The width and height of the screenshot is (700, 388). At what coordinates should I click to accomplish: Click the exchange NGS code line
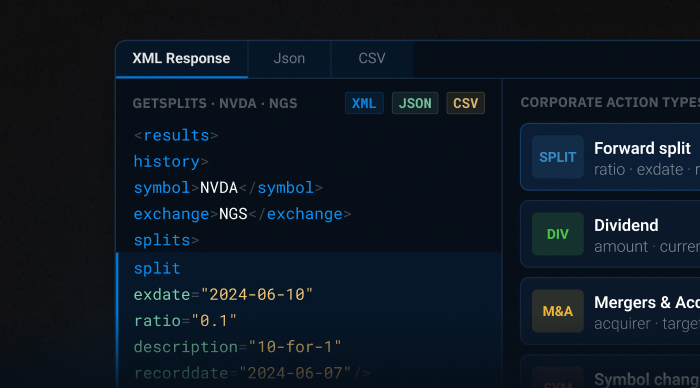(242, 214)
